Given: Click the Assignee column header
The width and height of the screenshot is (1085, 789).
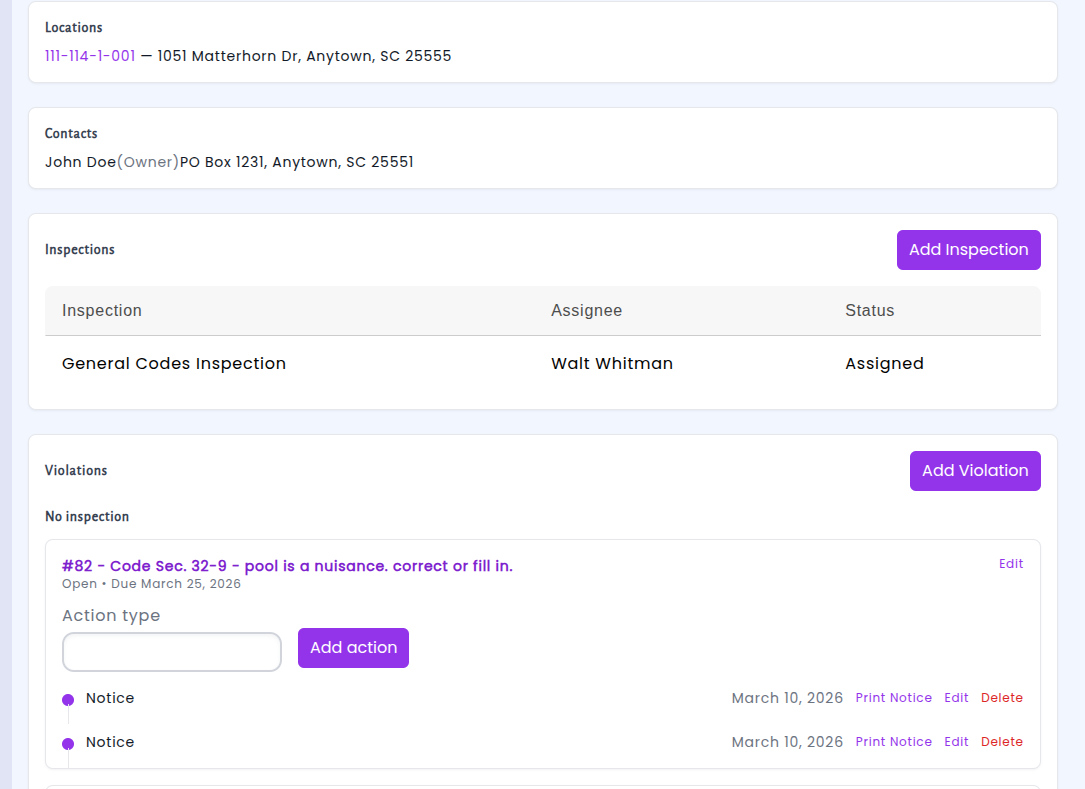Looking at the screenshot, I should tap(586, 311).
